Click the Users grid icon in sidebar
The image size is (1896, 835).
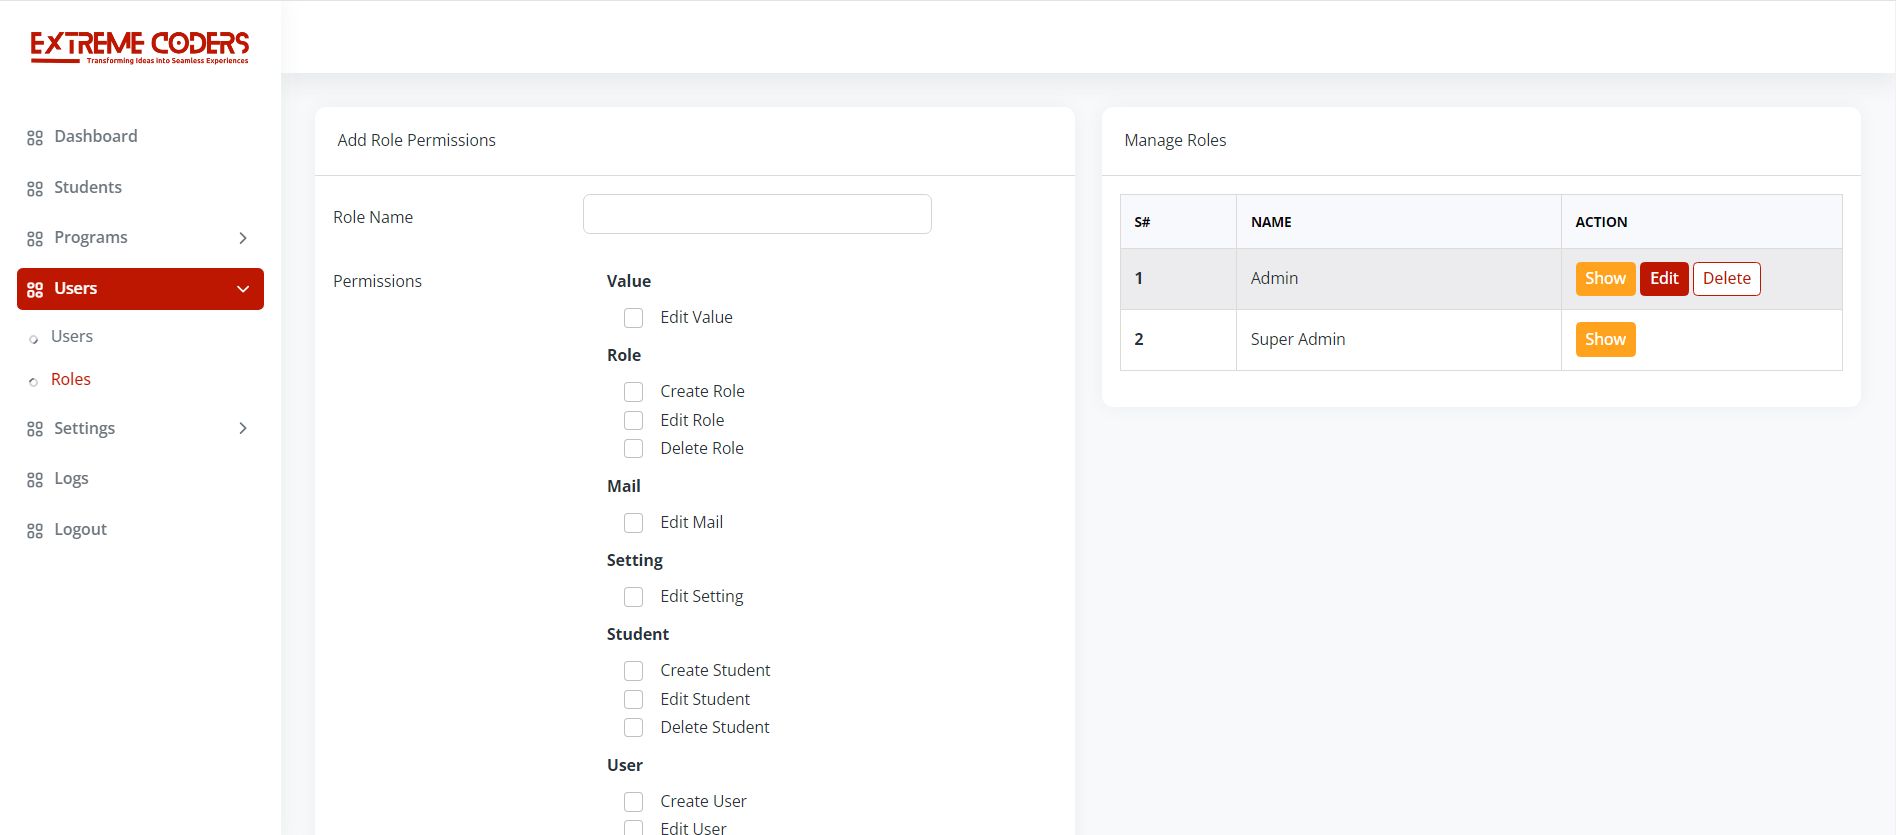pyautogui.click(x=35, y=290)
